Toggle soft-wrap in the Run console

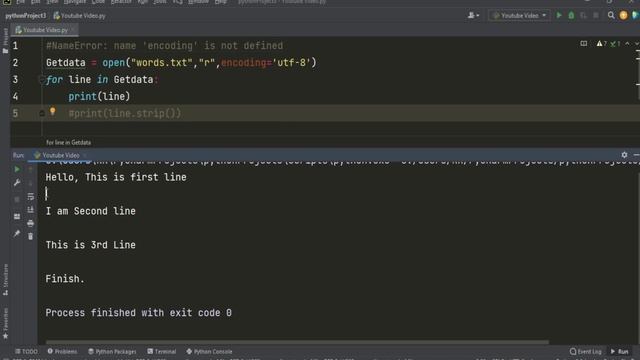pos(31,196)
